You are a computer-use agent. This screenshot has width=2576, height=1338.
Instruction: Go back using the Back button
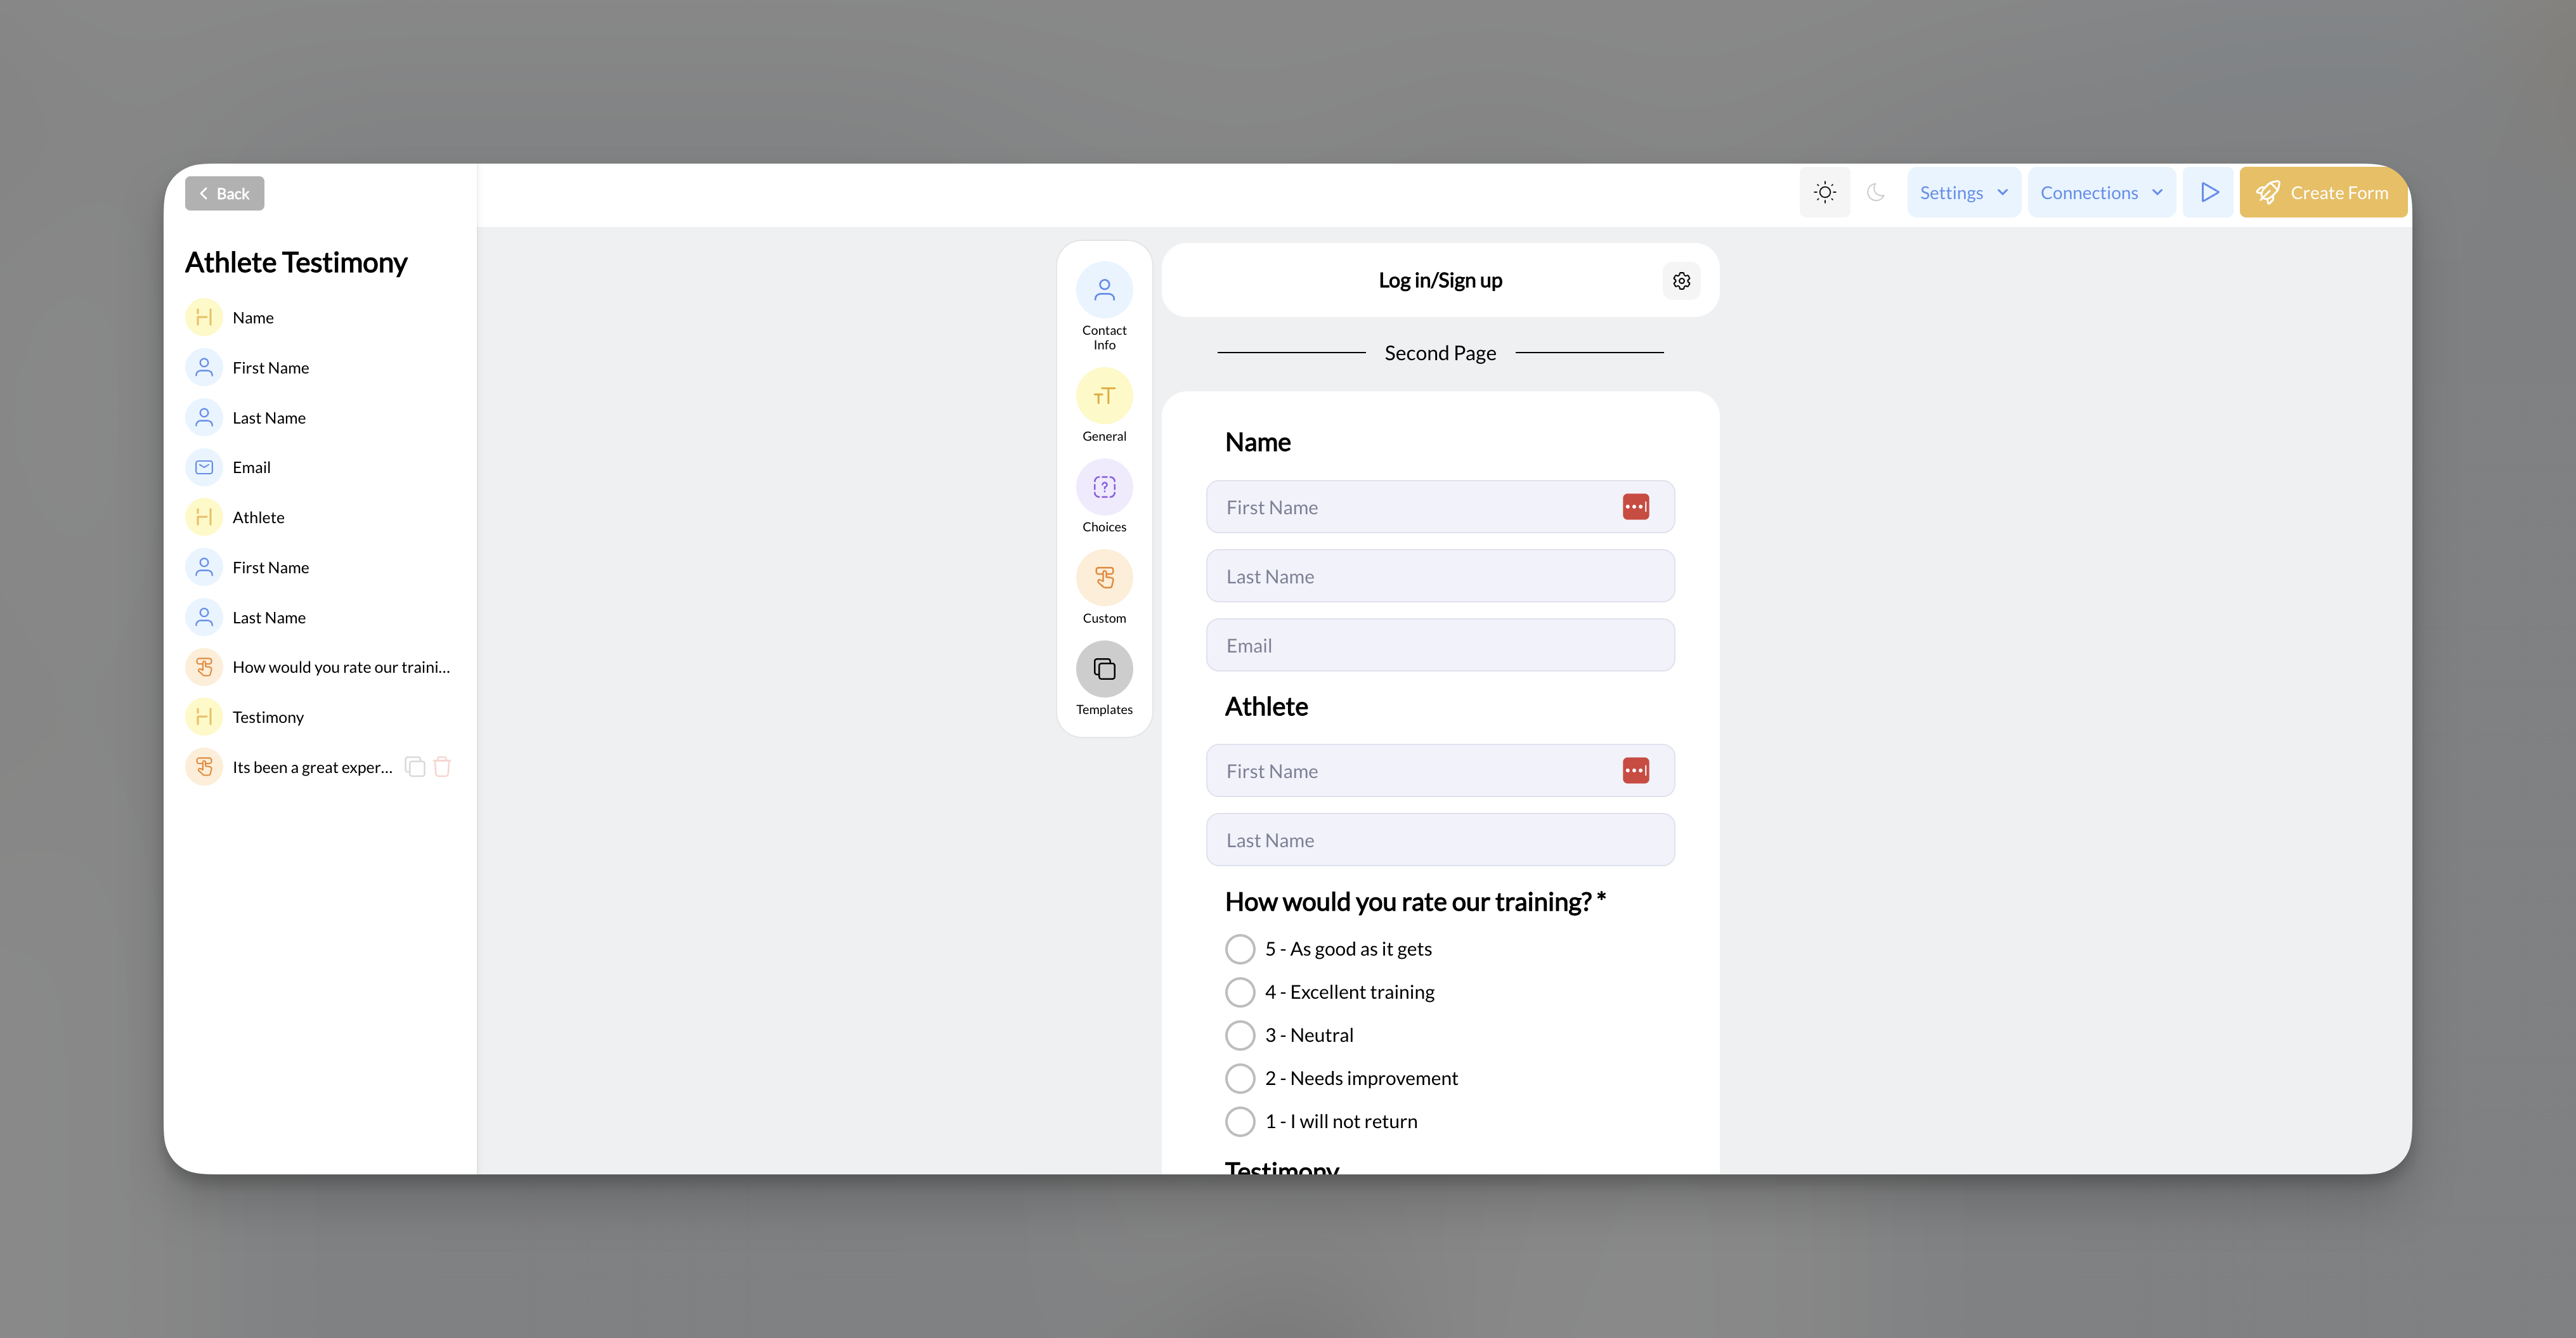[224, 192]
